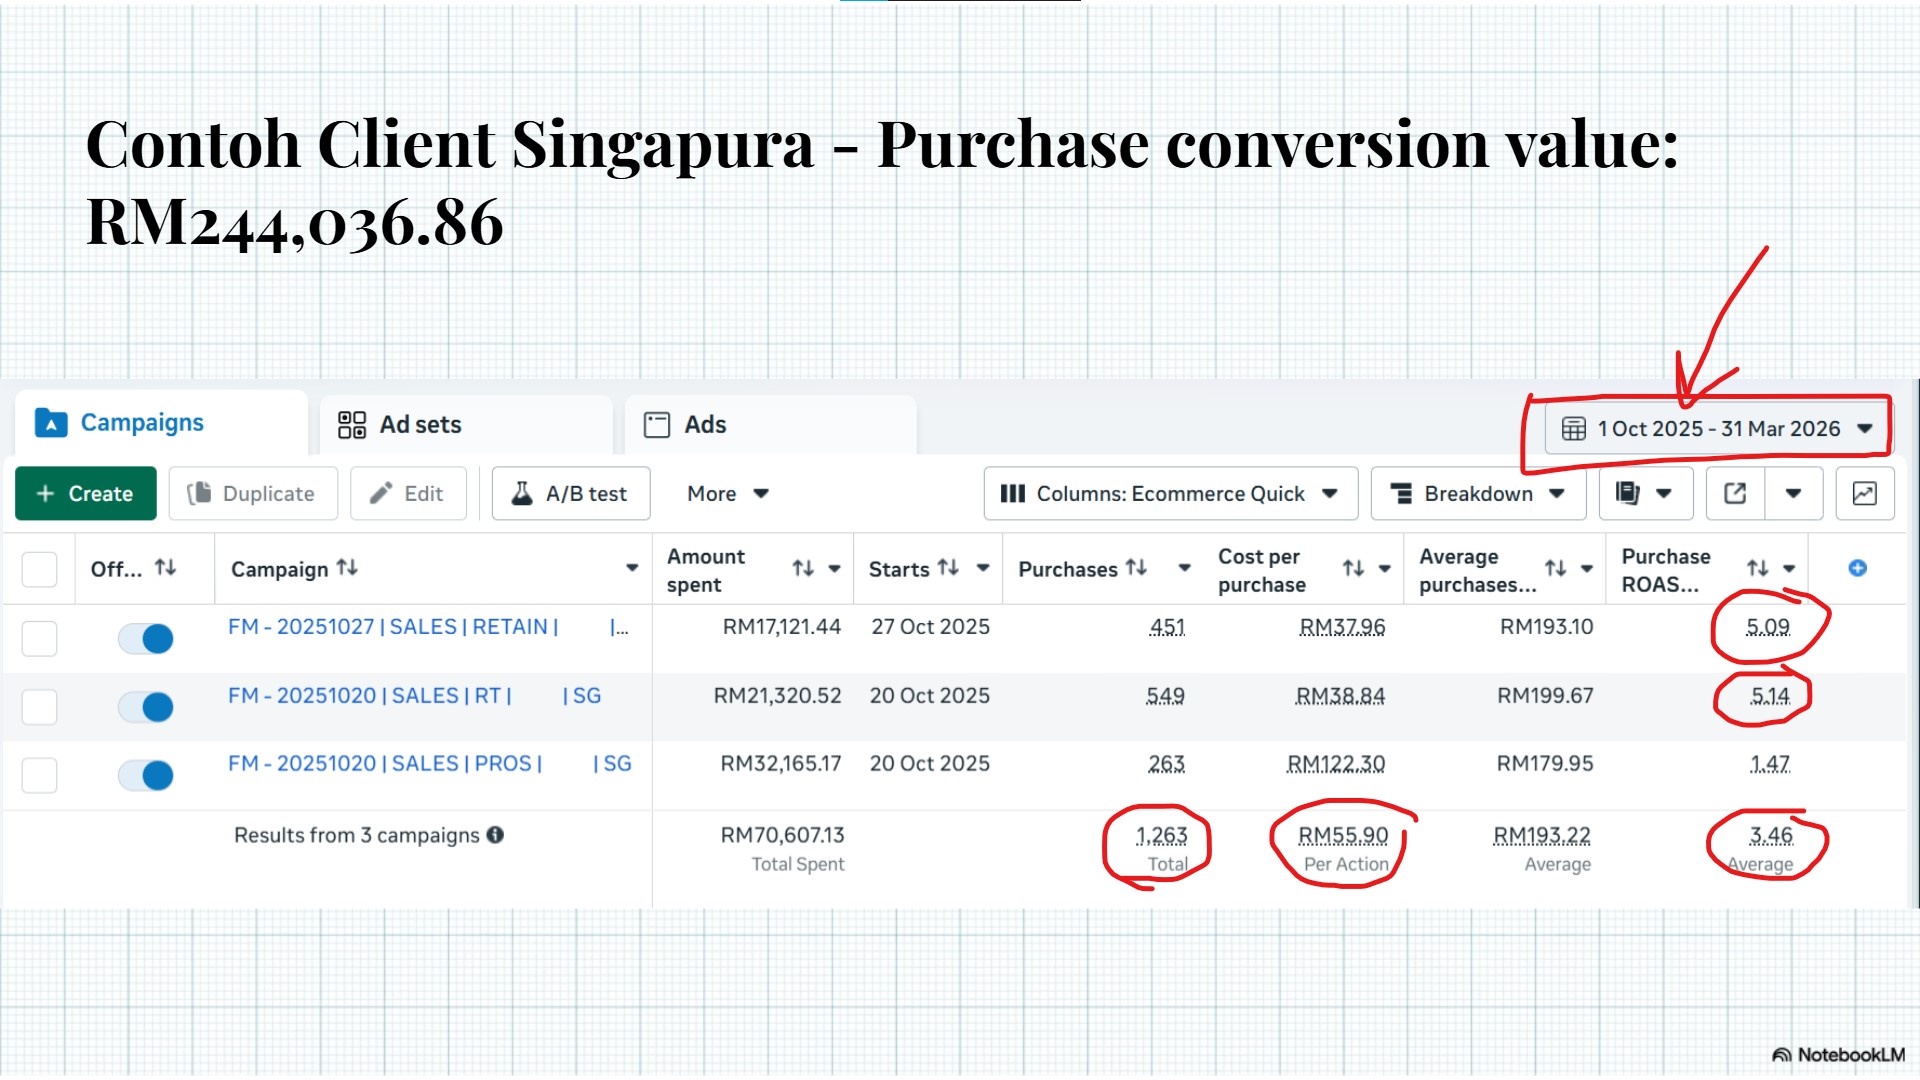This screenshot has height=1080, width=1920.
Task: Sort by the Off/On column arrows
Action: [166, 568]
